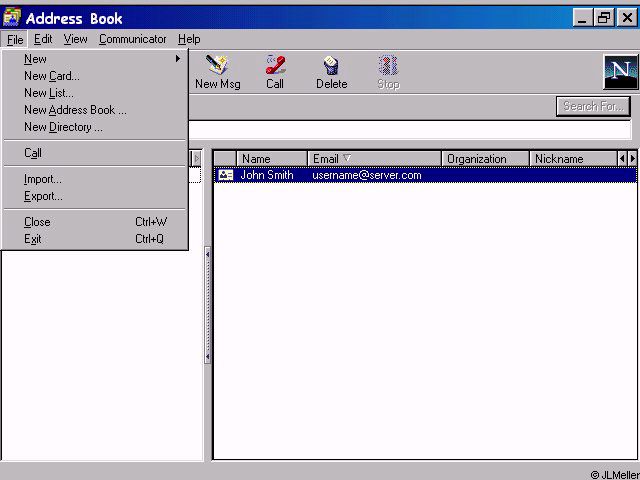Image resolution: width=640 pixels, height=480 pixels.
Task: Click the search text input field
Action: 409,130
